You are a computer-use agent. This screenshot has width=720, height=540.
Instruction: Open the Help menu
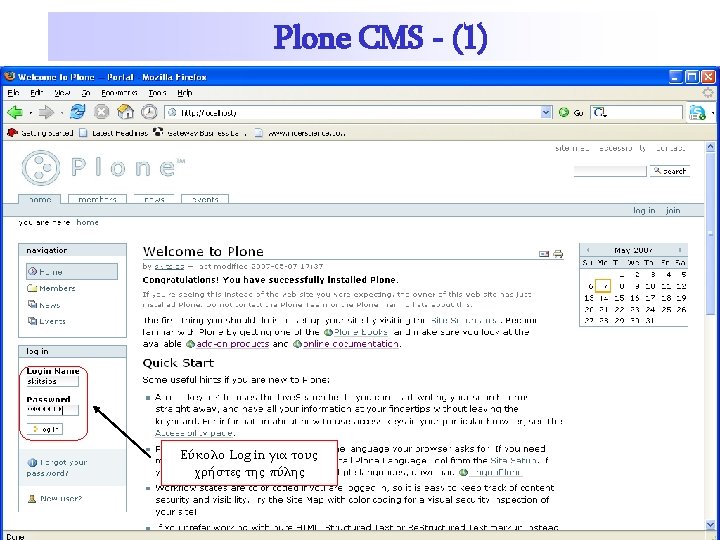tap(185, 93)
